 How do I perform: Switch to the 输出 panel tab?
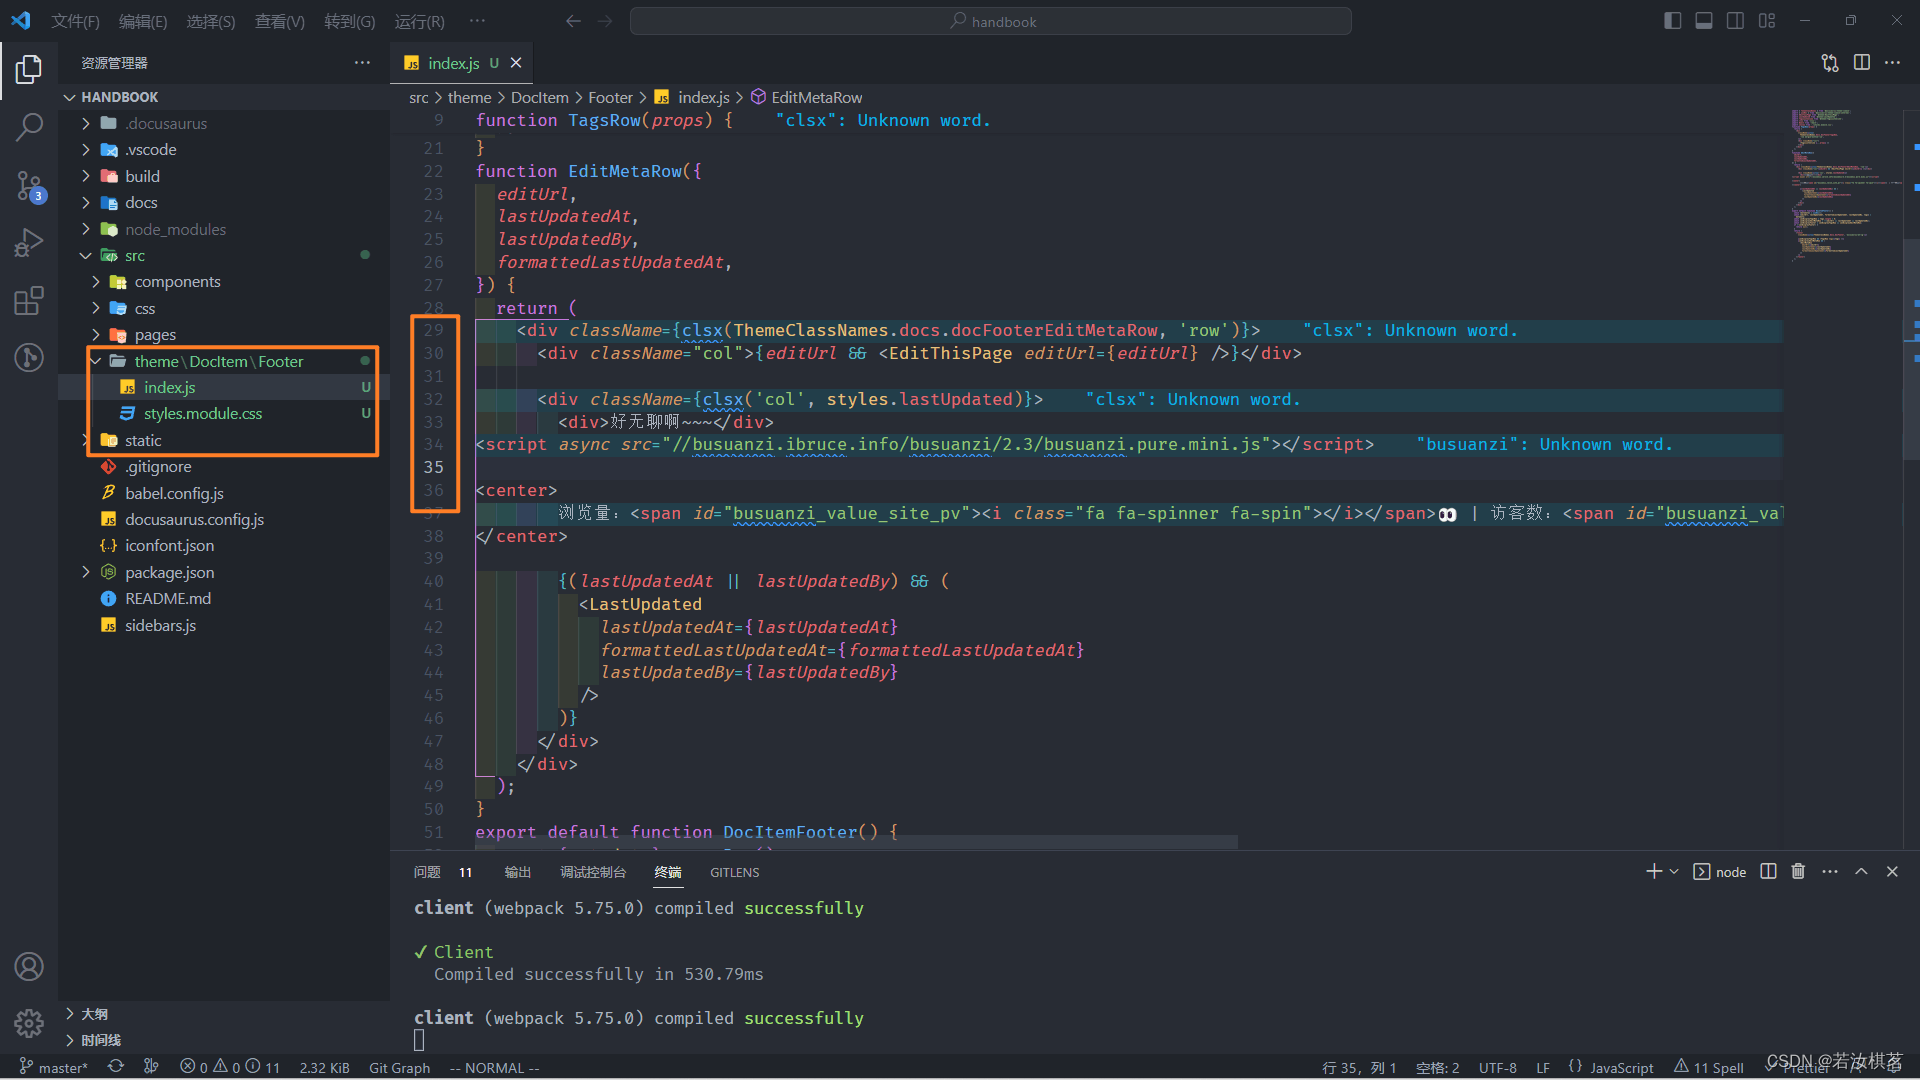517,872
